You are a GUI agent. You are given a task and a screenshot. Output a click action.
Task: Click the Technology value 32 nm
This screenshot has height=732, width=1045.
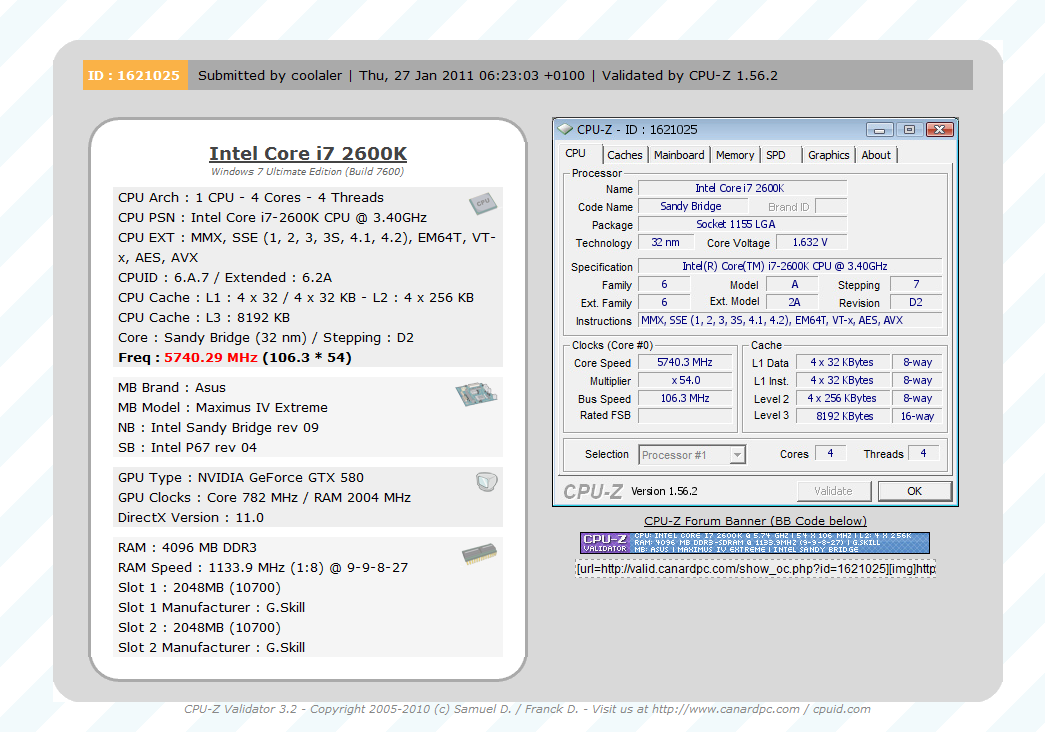coord(666,242)
